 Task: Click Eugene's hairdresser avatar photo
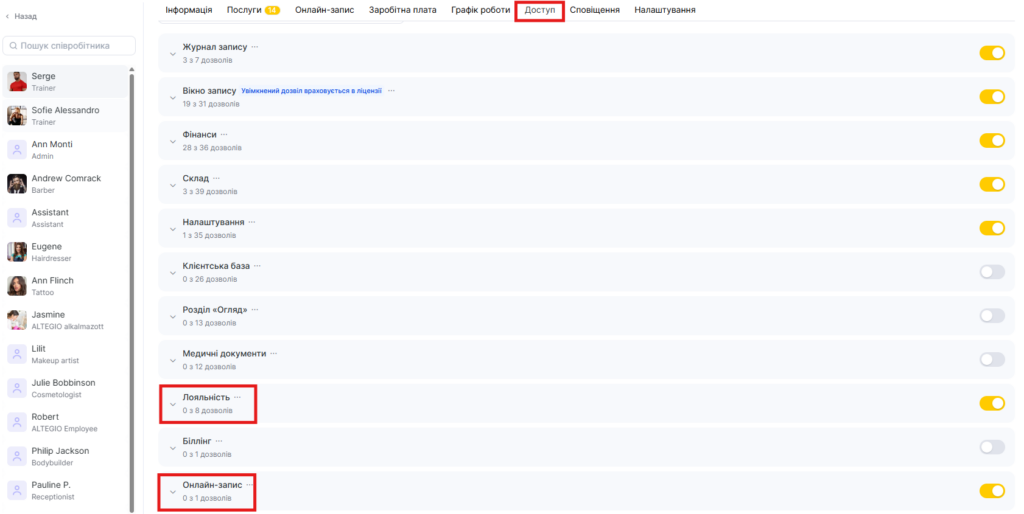coord(17,251)
